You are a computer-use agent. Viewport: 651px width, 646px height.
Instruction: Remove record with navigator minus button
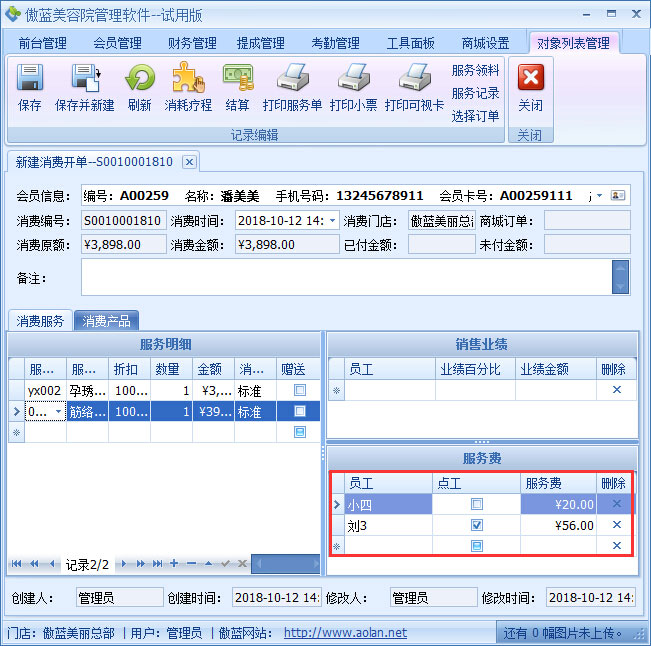pos(191,563)
